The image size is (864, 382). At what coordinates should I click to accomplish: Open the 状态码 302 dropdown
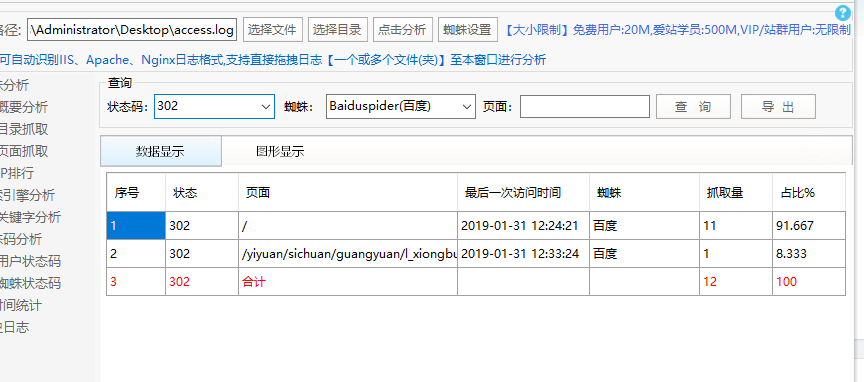(214, 106)
